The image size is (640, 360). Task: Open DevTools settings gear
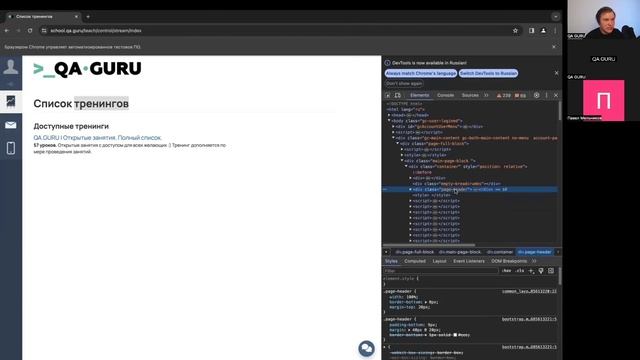536,95
